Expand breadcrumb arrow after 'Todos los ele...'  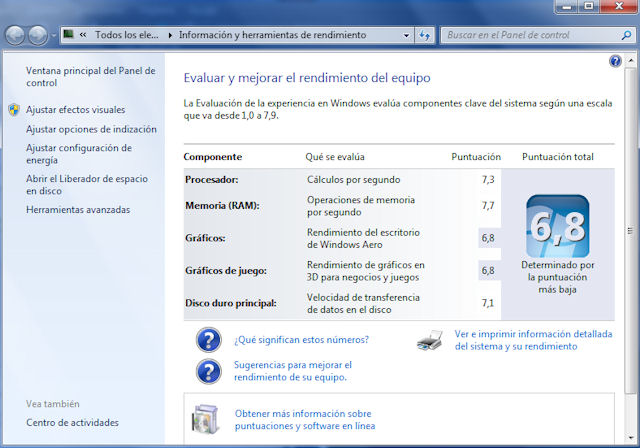point(170,35)
